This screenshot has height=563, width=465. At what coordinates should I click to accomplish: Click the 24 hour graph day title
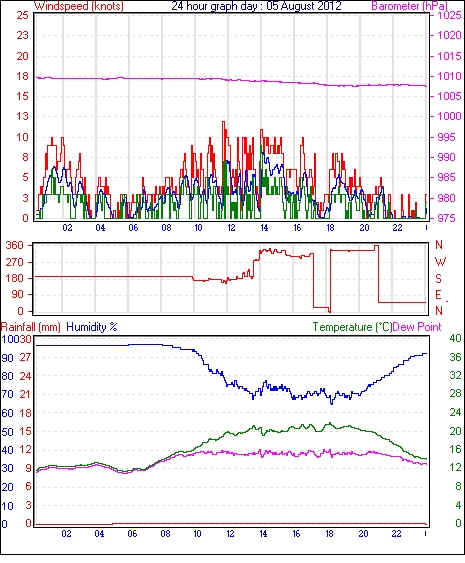tap(256, 6)
